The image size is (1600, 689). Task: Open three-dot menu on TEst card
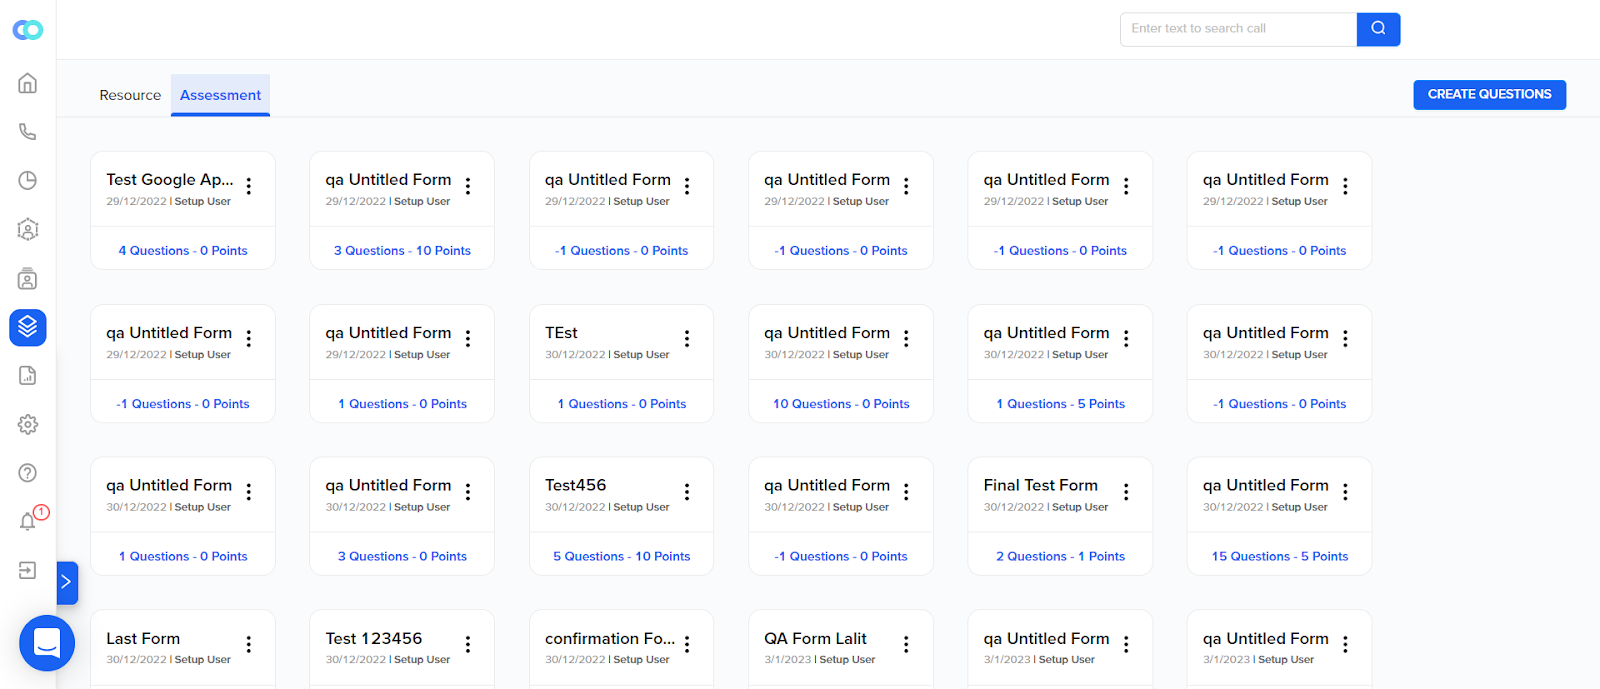click(x=687, y=339)
